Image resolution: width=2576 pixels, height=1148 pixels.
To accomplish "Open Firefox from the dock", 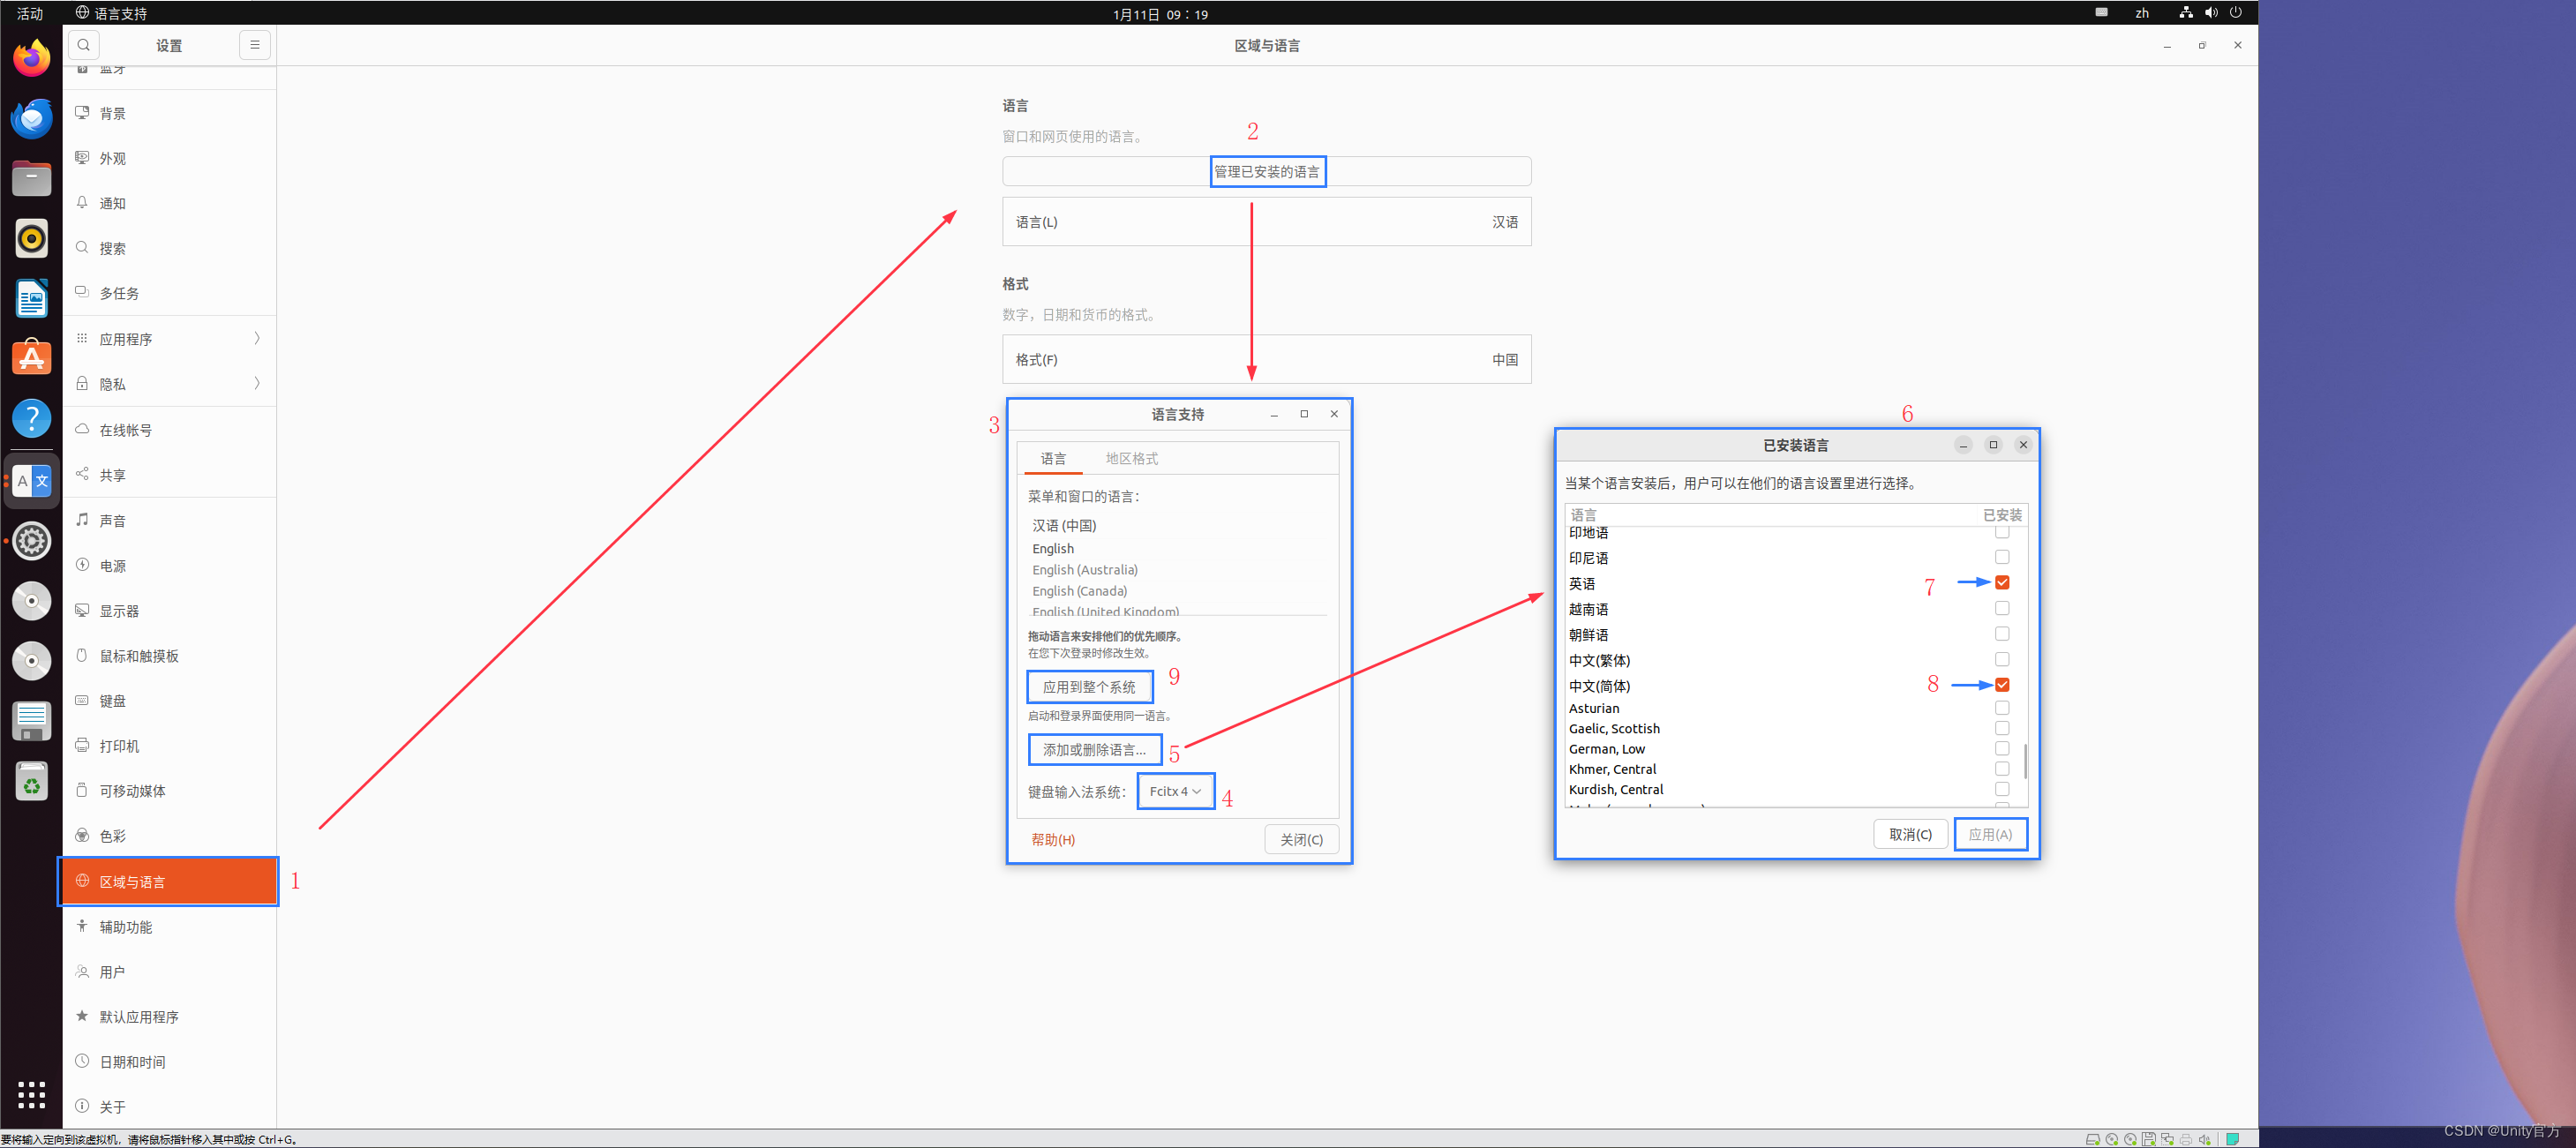I will pos(32,58).
